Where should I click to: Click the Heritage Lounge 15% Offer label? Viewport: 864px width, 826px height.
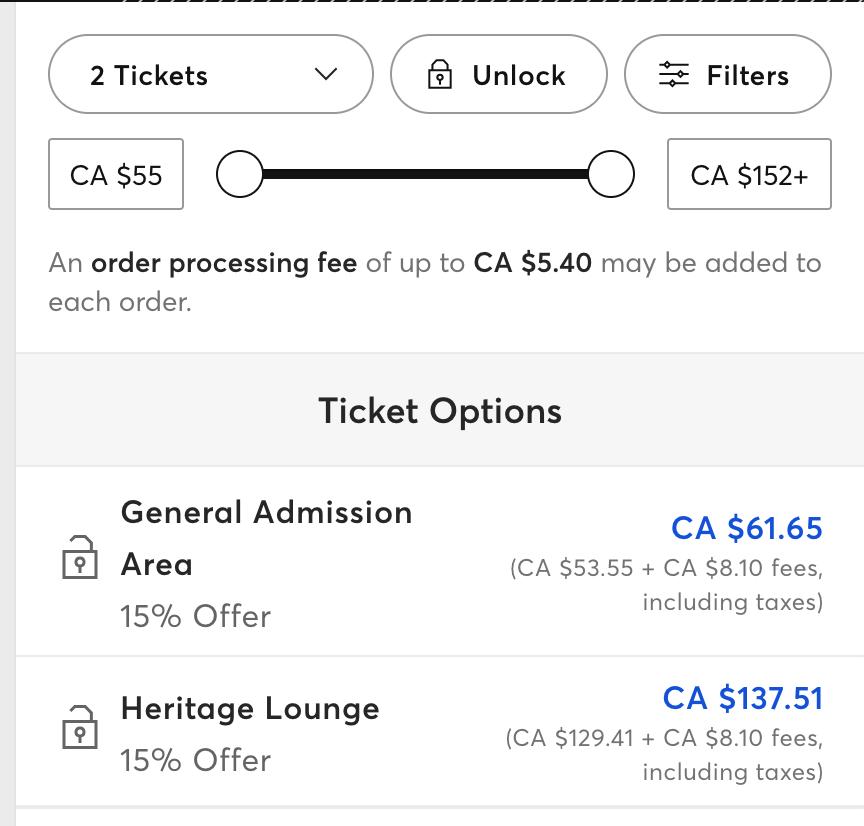[x=195, y=760]
